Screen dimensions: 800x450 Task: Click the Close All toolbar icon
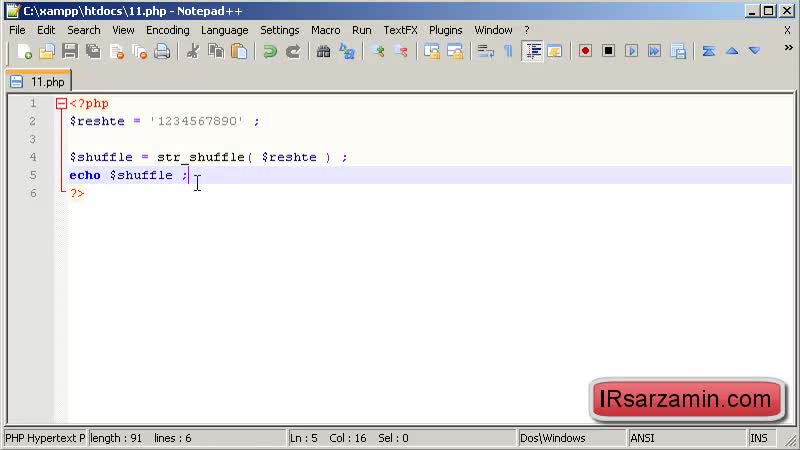[139, 52]
